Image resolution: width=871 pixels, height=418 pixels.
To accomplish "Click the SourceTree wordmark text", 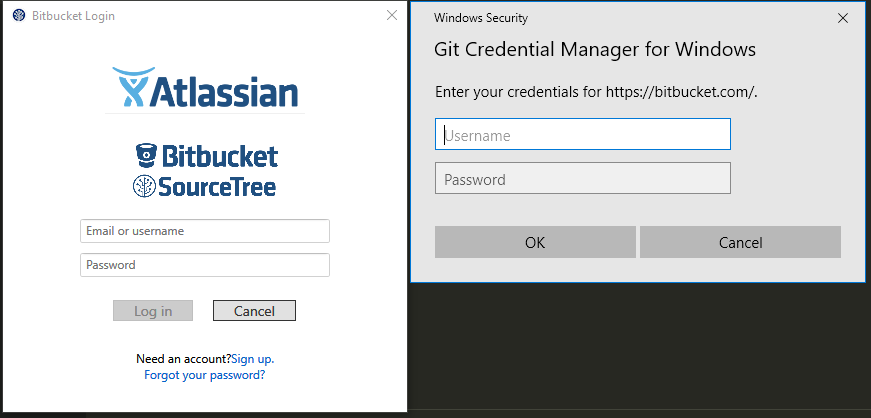I will click(x=217, y=187).
